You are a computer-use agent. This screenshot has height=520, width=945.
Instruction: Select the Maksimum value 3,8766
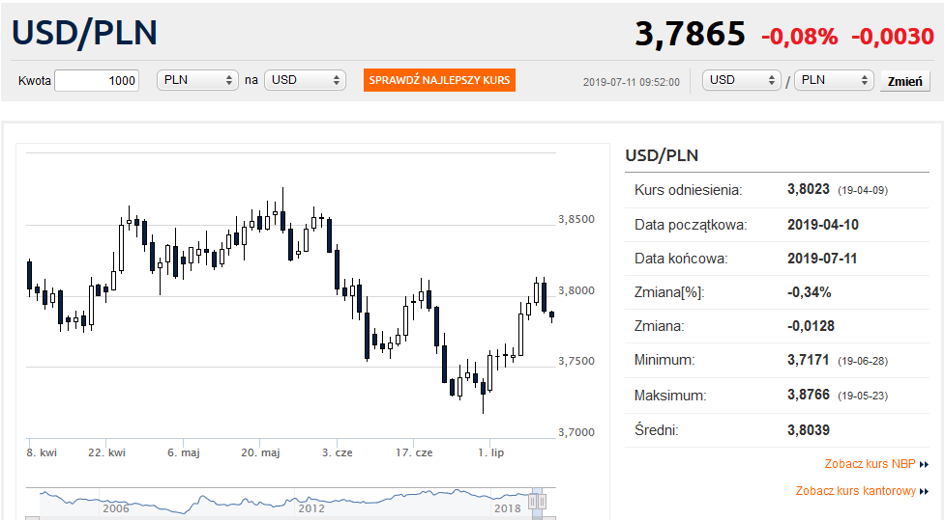(808, 395)
